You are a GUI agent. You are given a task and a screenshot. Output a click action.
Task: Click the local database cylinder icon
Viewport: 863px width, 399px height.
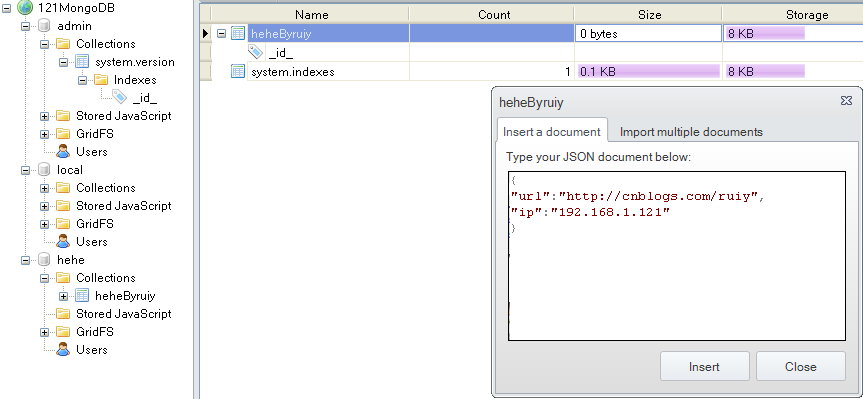tap(44, 170)
